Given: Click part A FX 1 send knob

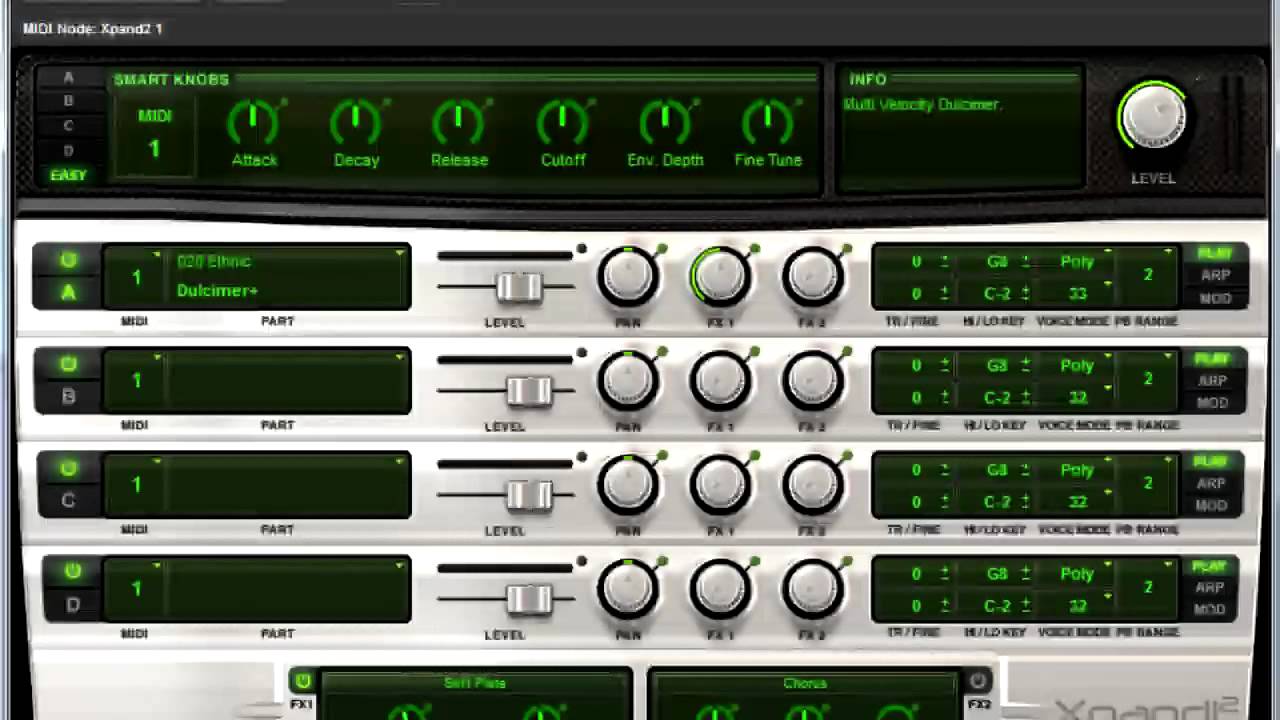Looking at the screenshot, I should [720, 276].
